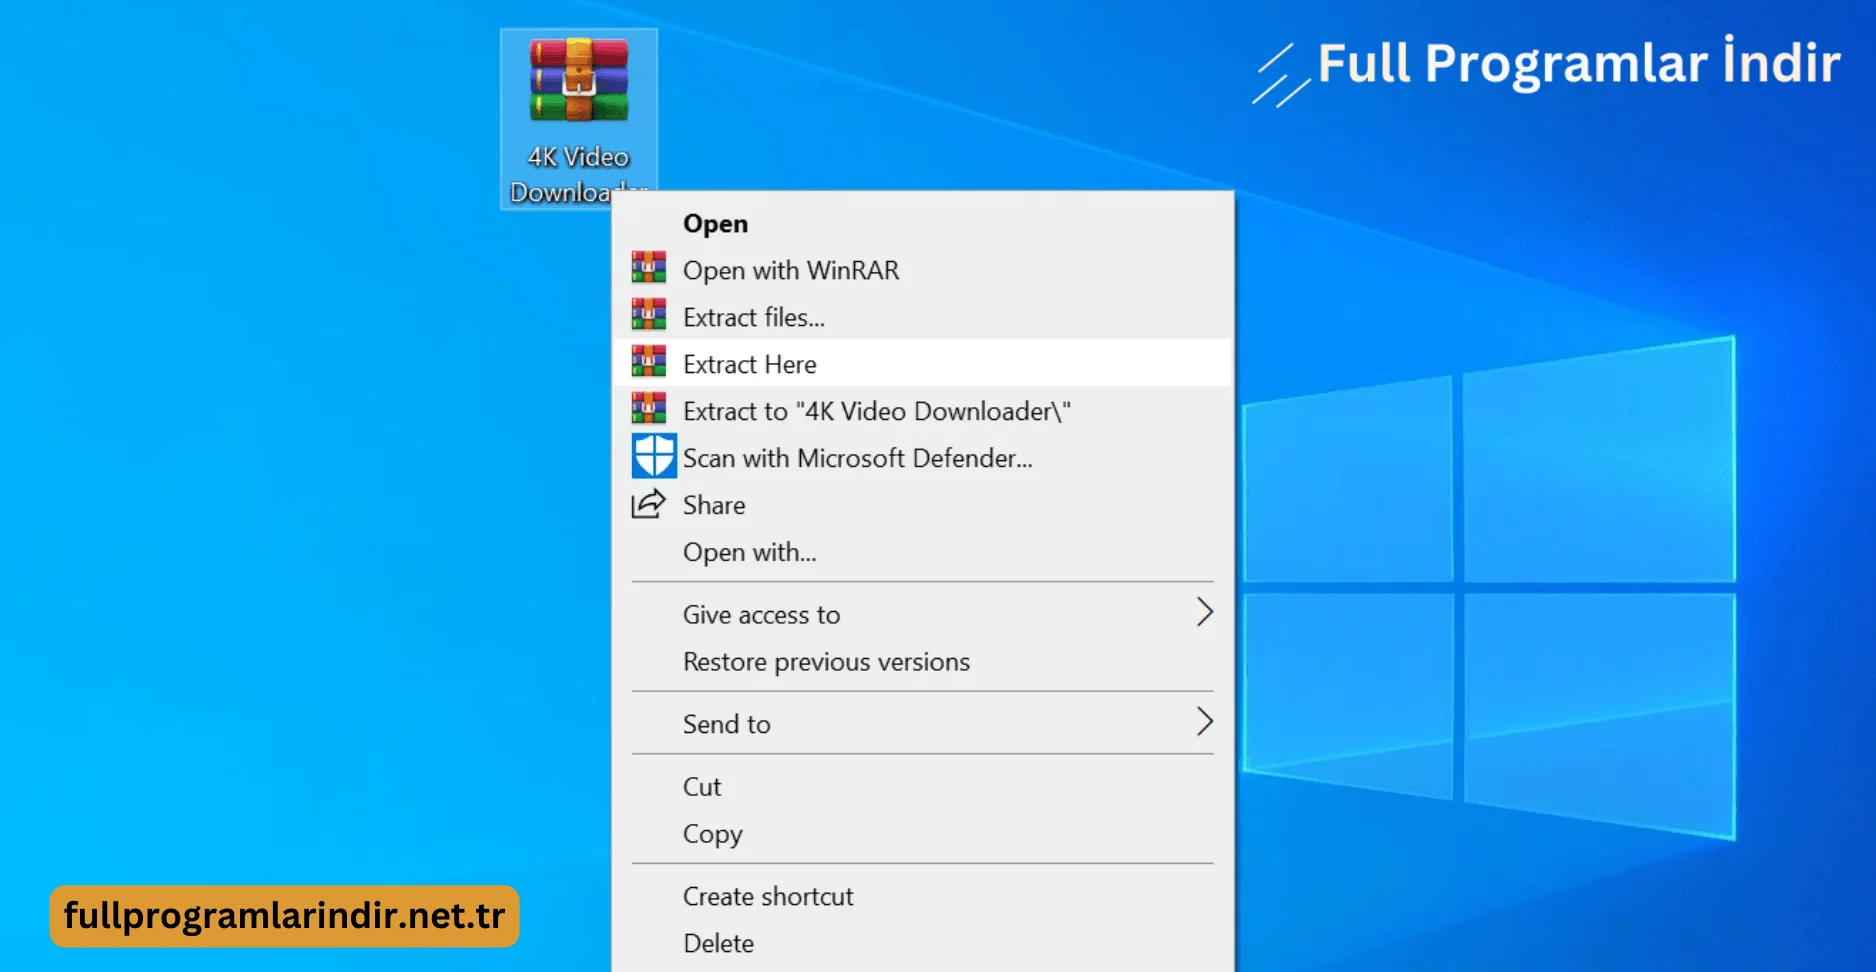Choose Open with... entry
This screenshot has height=972, width=1876.
[923, 552]
